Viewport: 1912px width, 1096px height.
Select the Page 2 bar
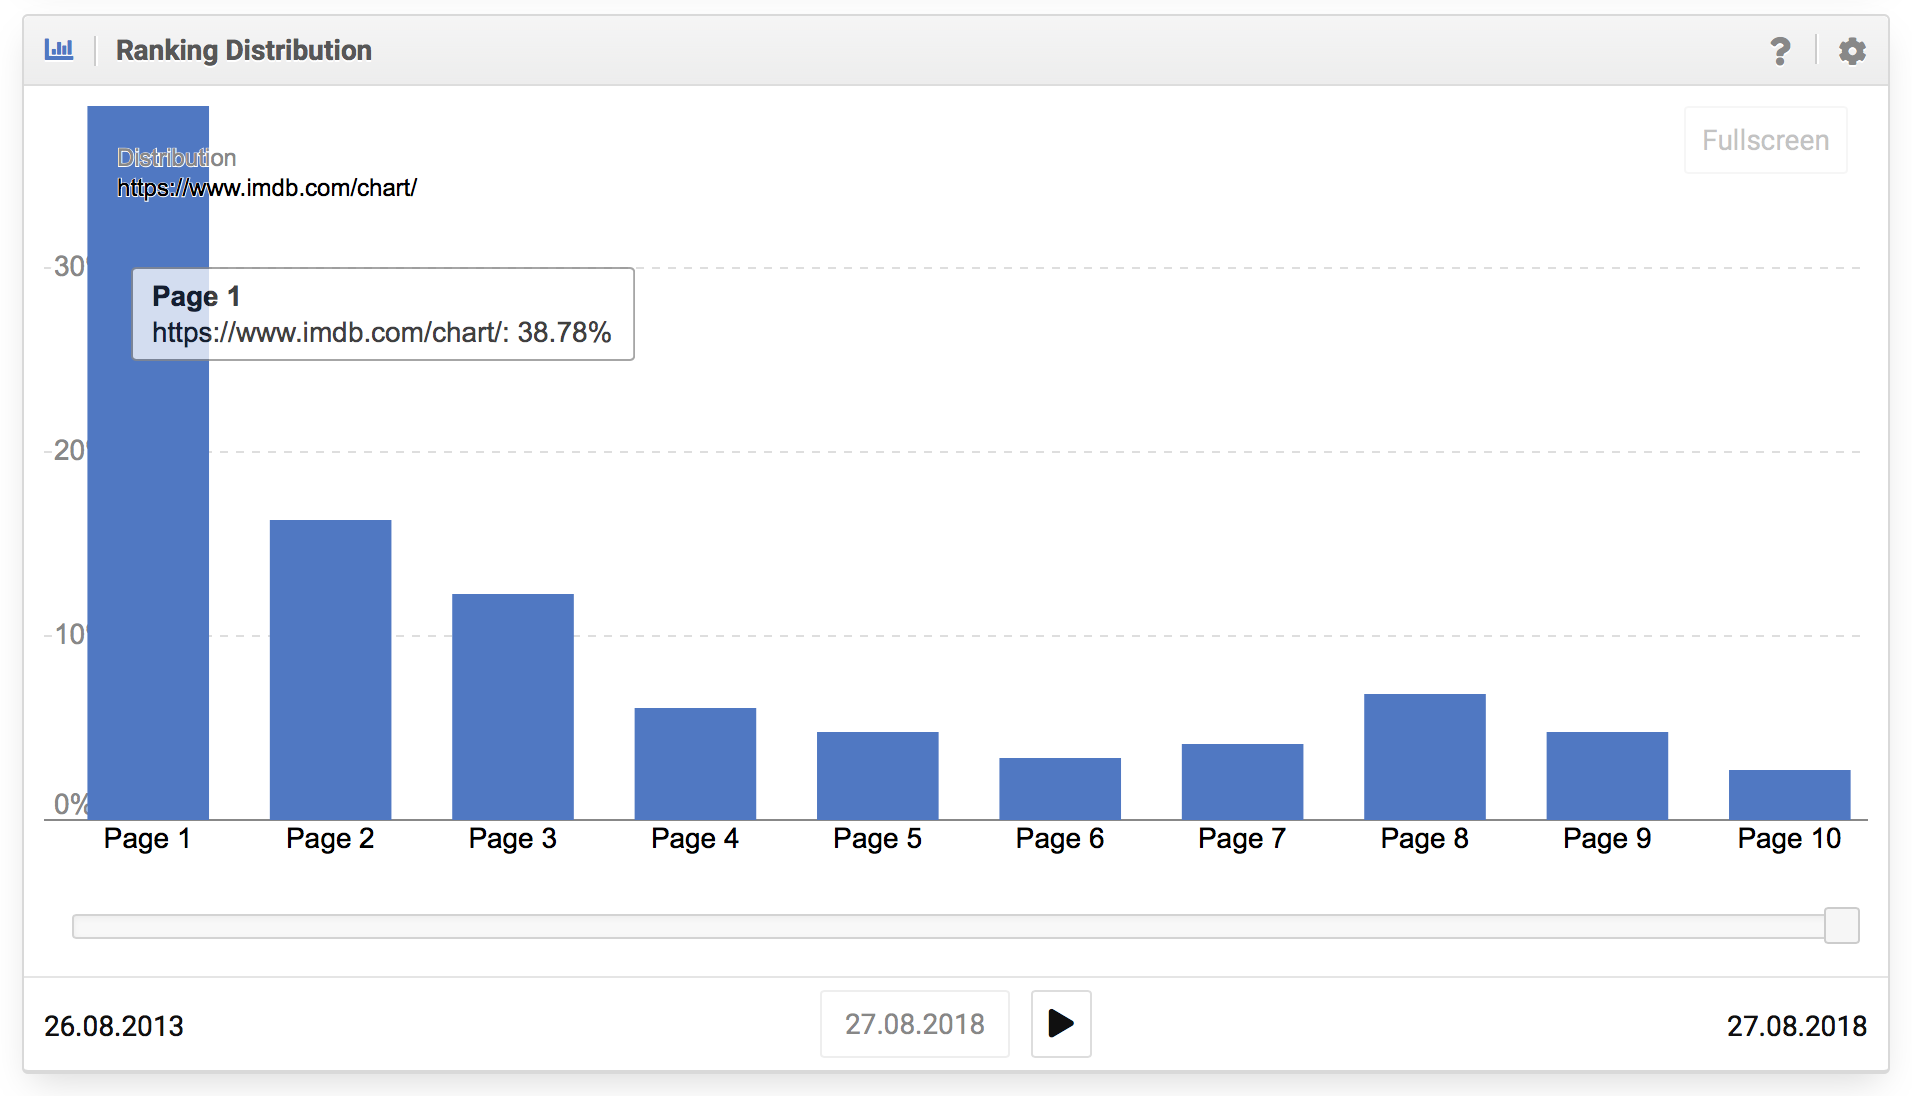330,669
